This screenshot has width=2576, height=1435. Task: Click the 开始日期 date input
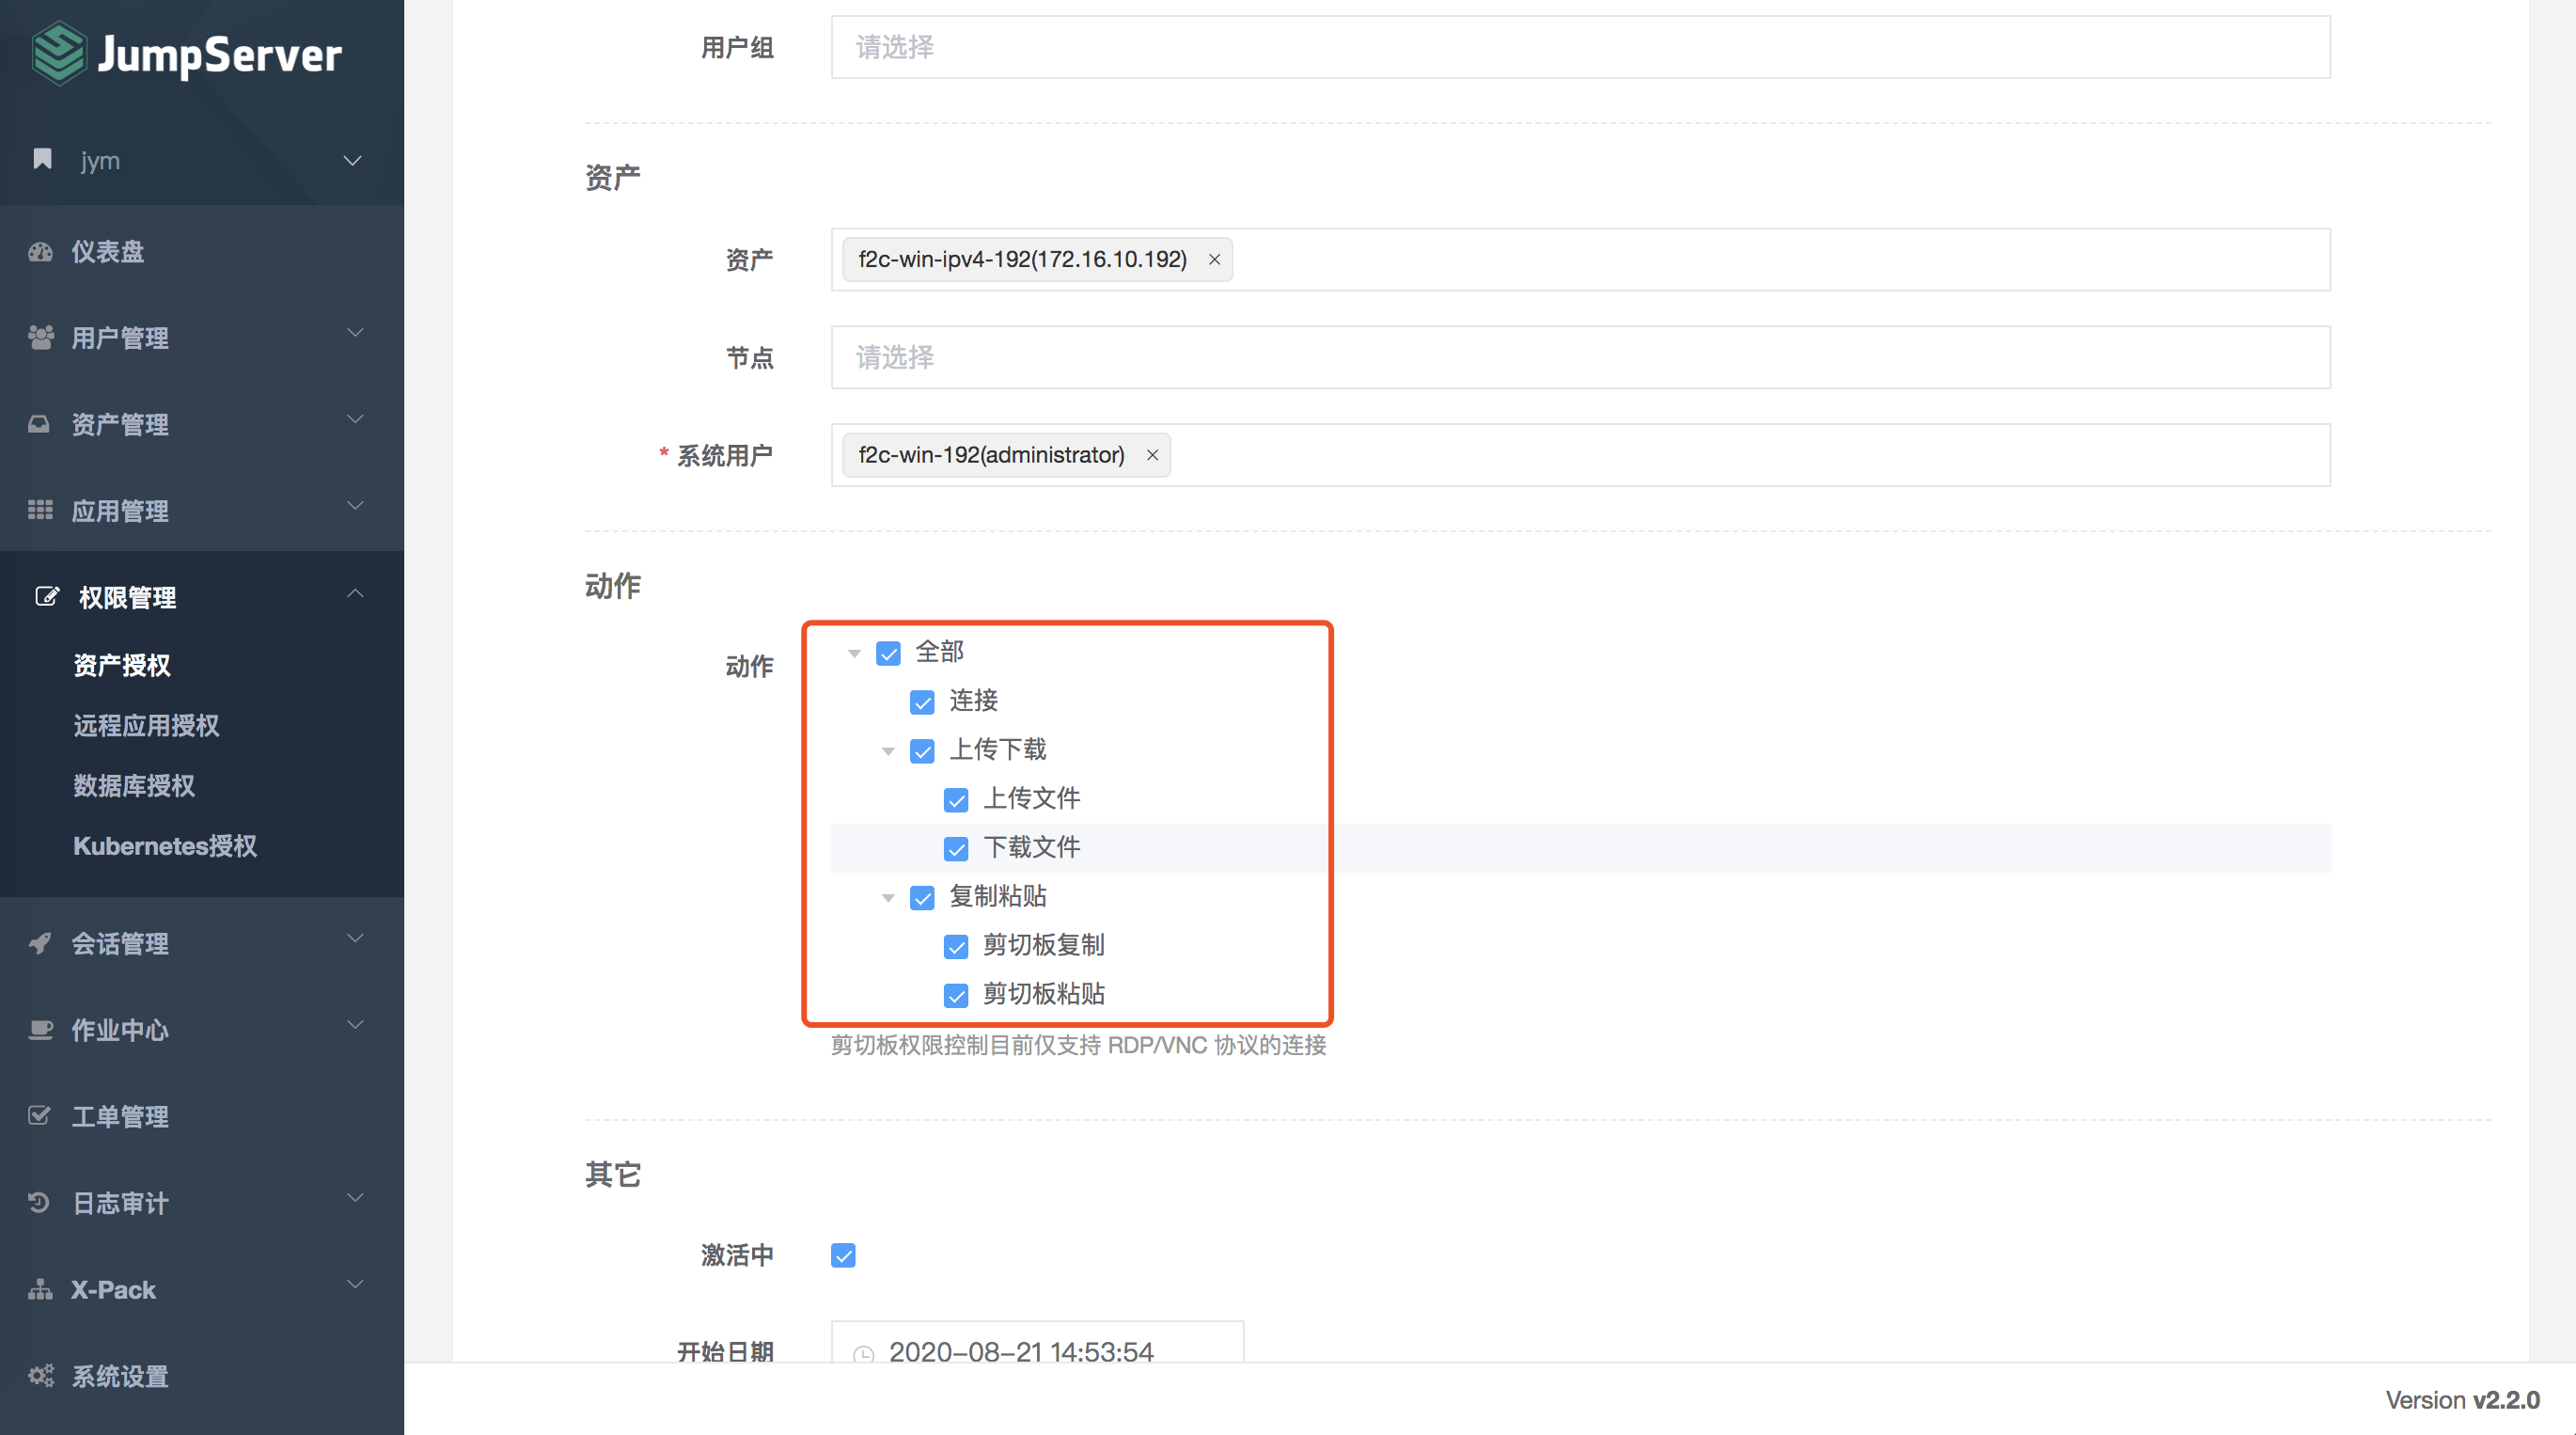click(1037, 1343)
